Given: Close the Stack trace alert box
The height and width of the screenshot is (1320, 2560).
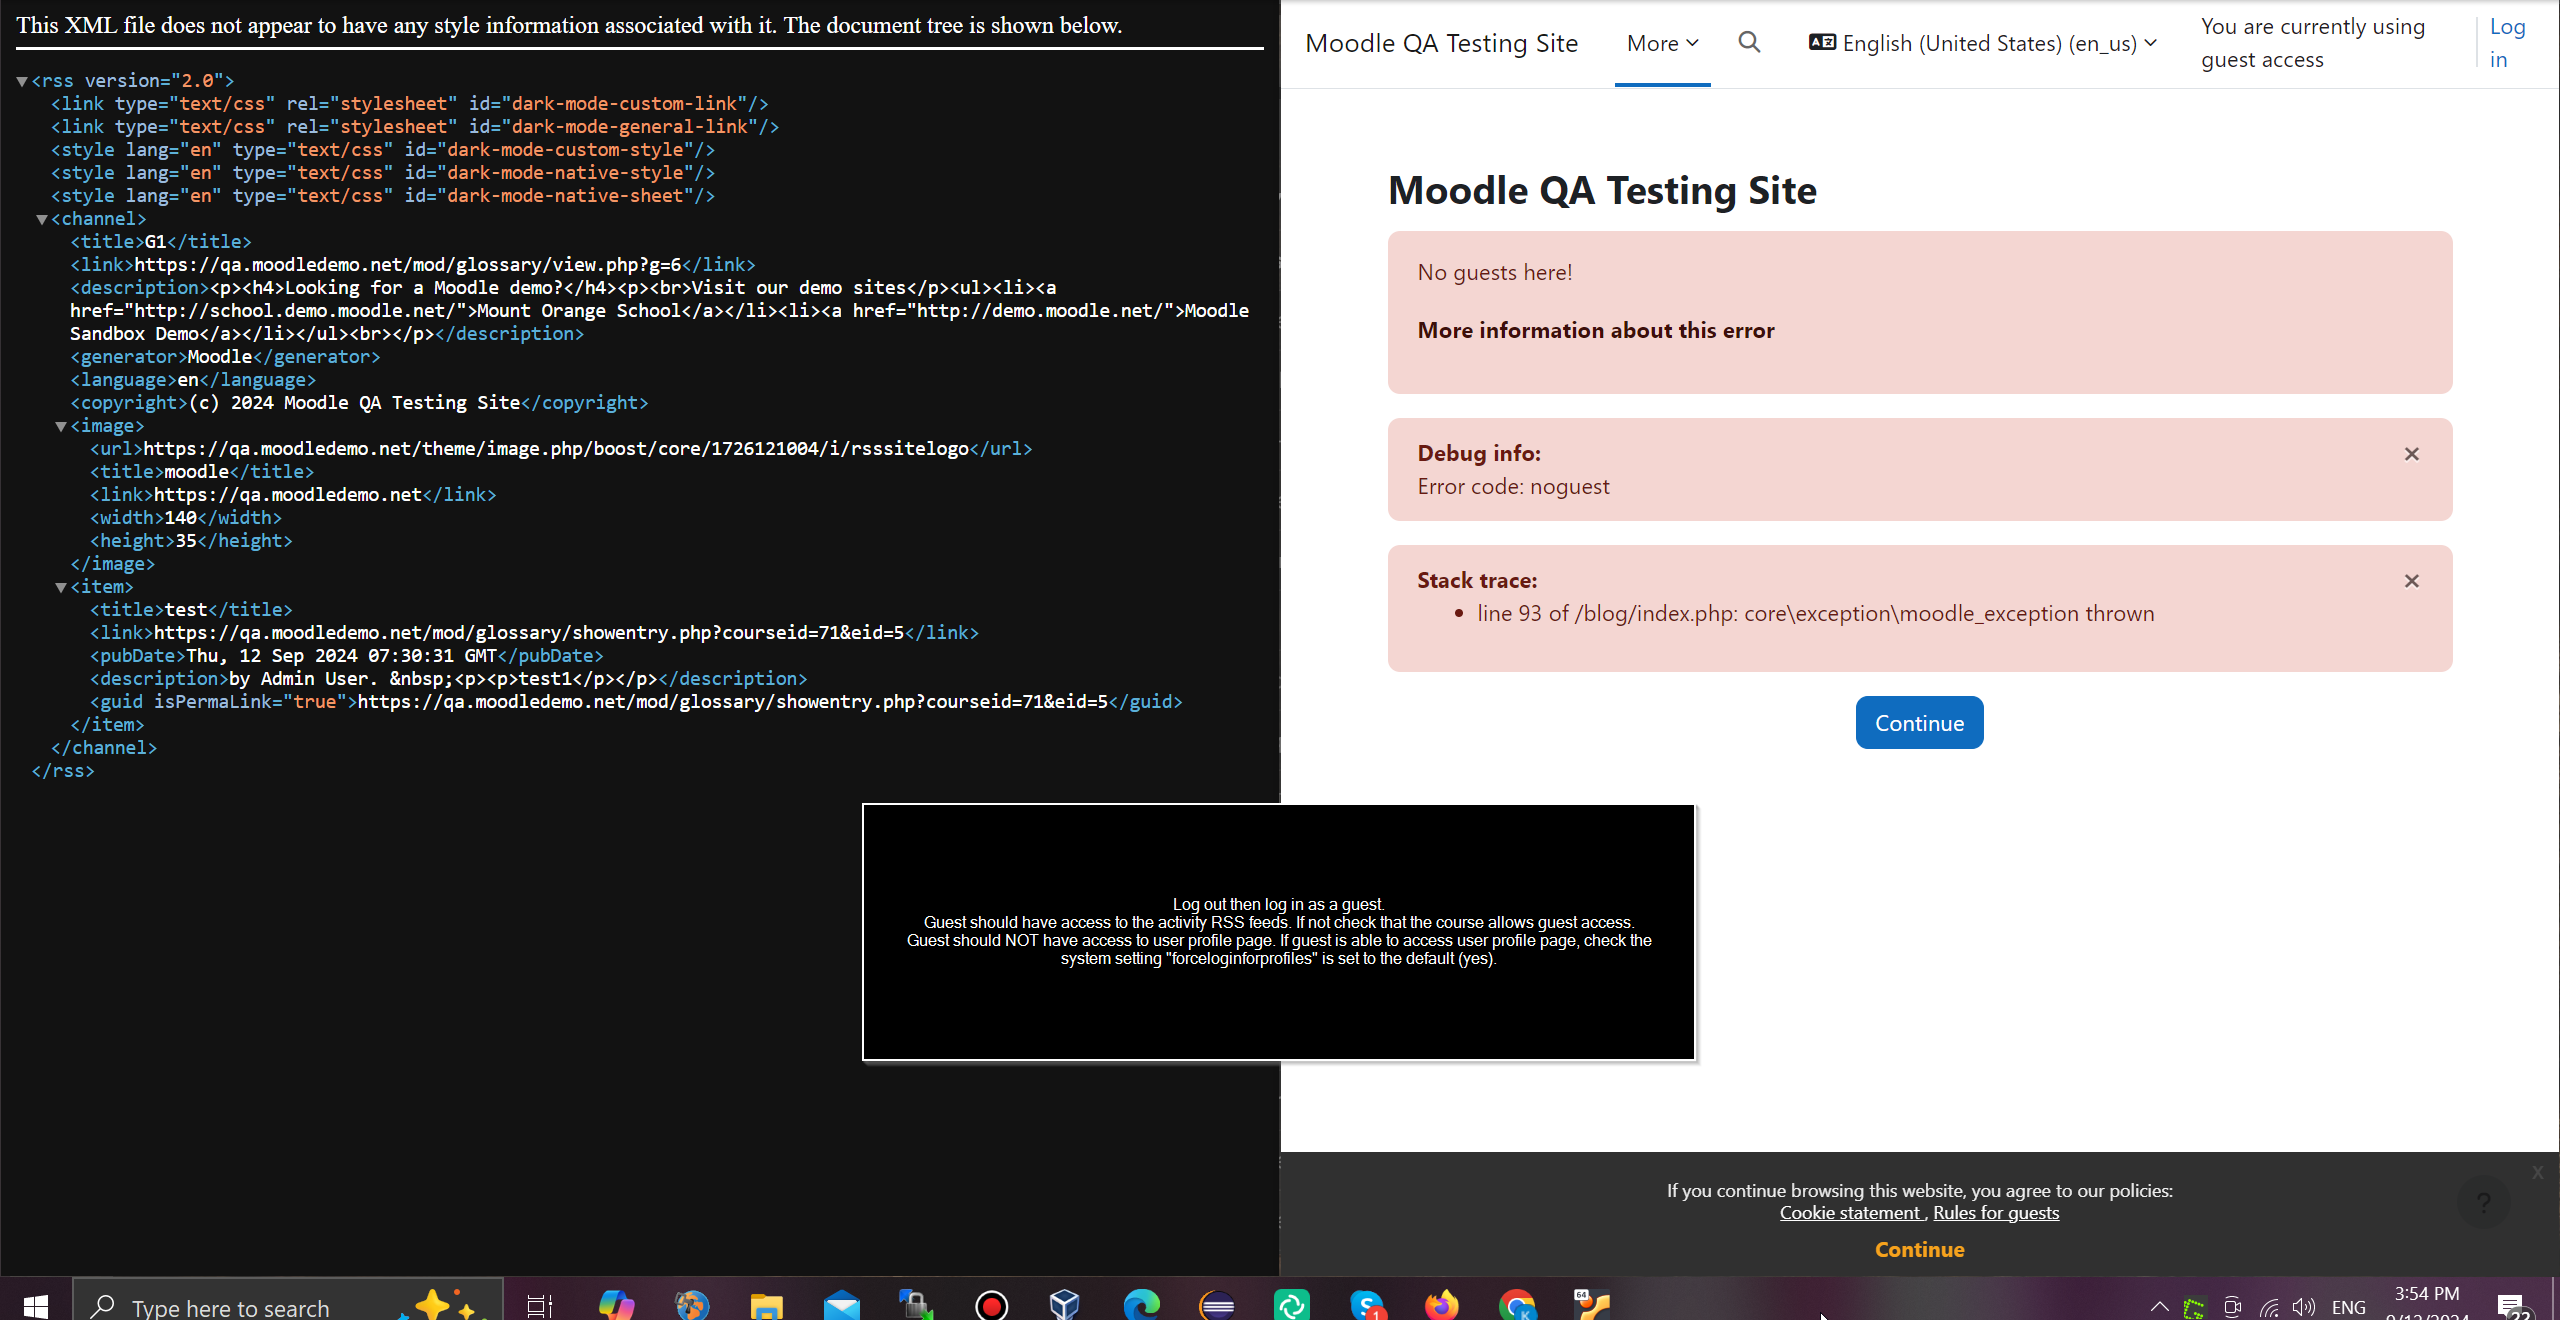Looking at the screenshot, I should tap(2412, 581).
